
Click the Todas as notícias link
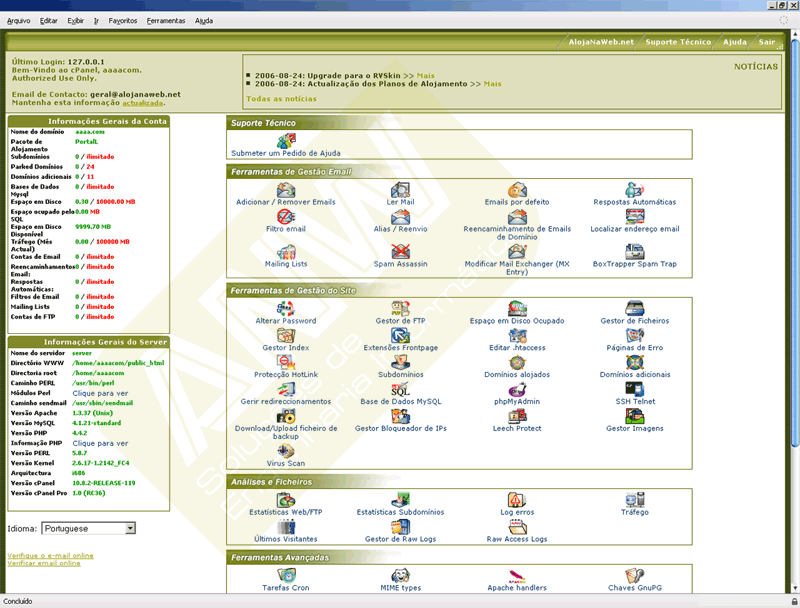click(x=281, y=99)
